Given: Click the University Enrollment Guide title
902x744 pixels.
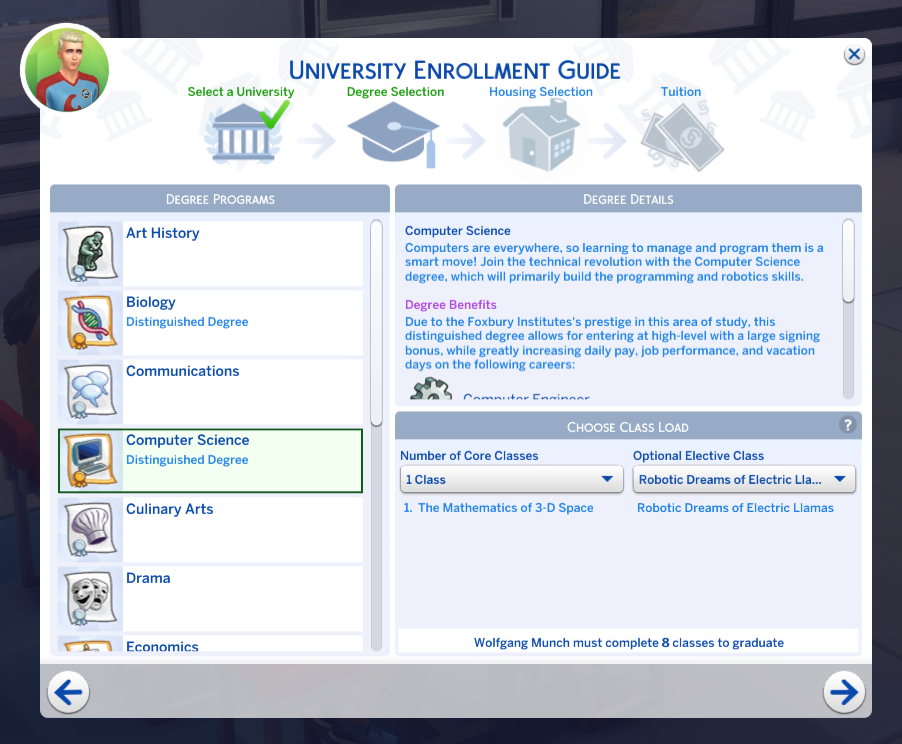Looking at the screenshot, I should [454, 71].
